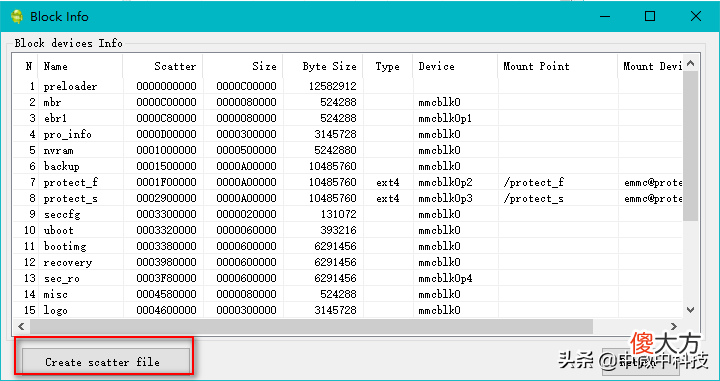
Task: Sort by the Name column header
Action: pos(80,66)
